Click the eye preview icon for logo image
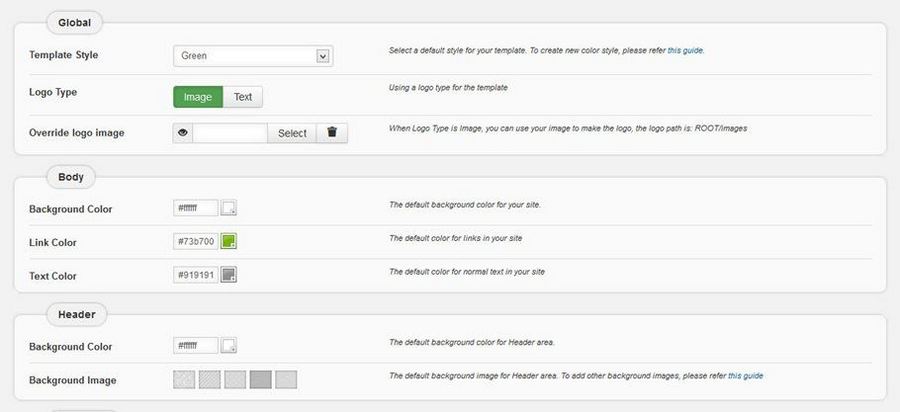 coord(182,133)
